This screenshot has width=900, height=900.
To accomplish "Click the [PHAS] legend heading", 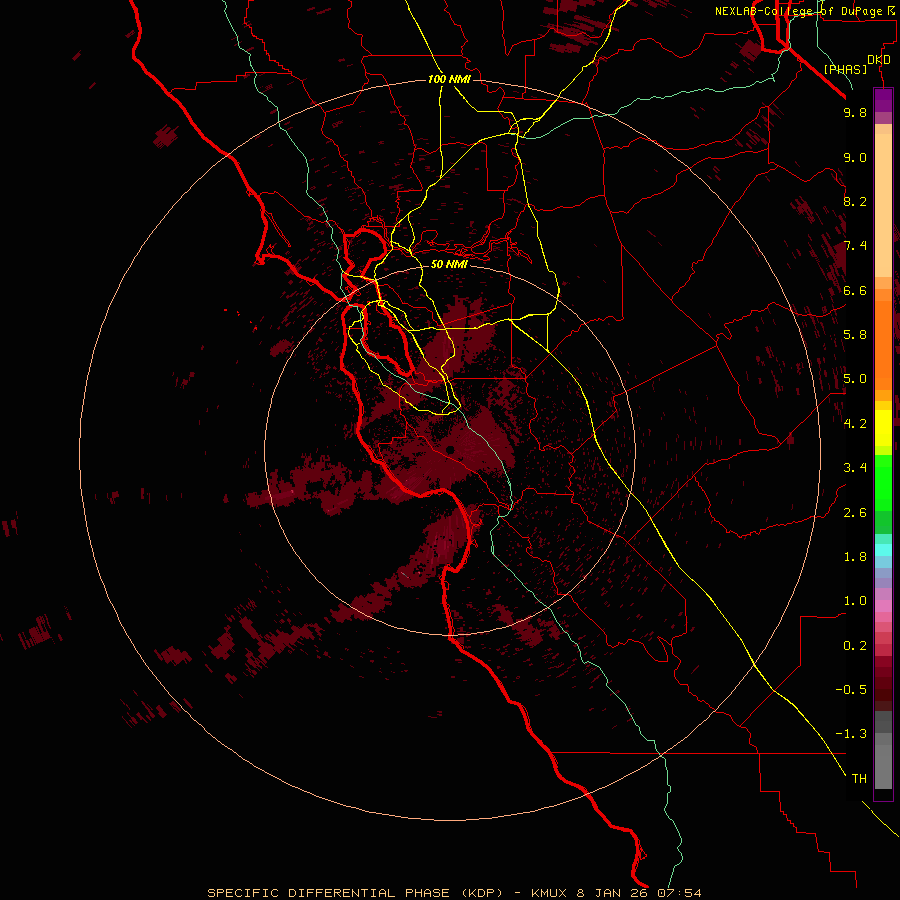I will 845,70.
